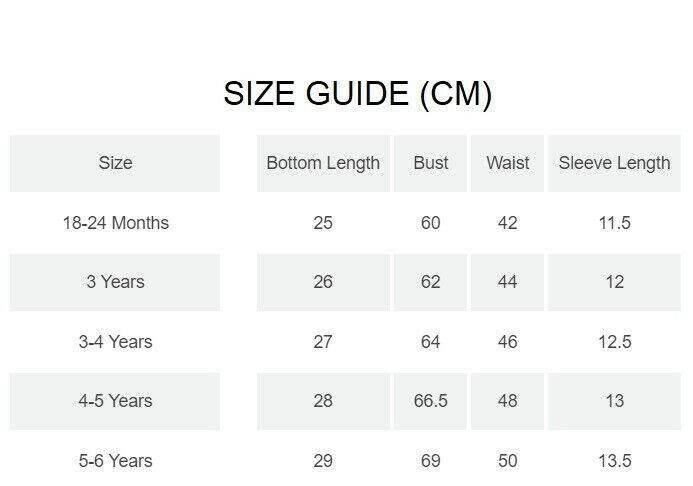
Task: Click waist value 48 cell
Action: point(508,401)
